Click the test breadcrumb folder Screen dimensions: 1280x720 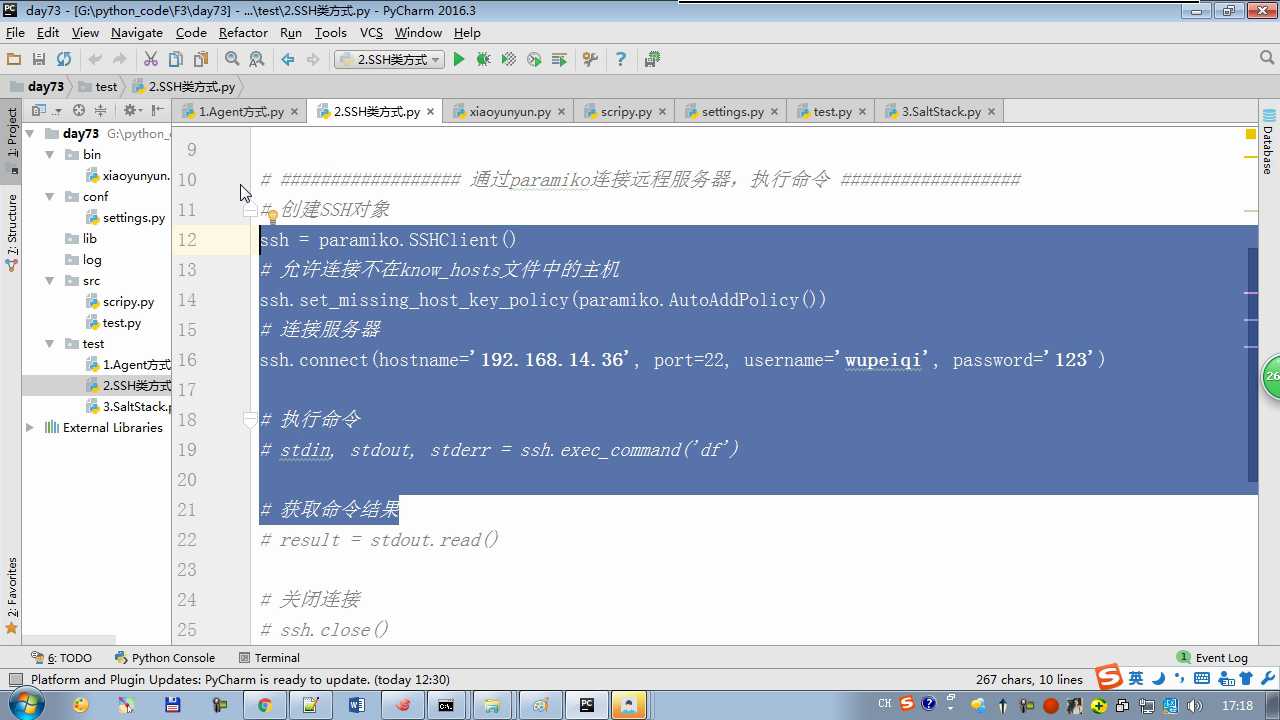98,87
